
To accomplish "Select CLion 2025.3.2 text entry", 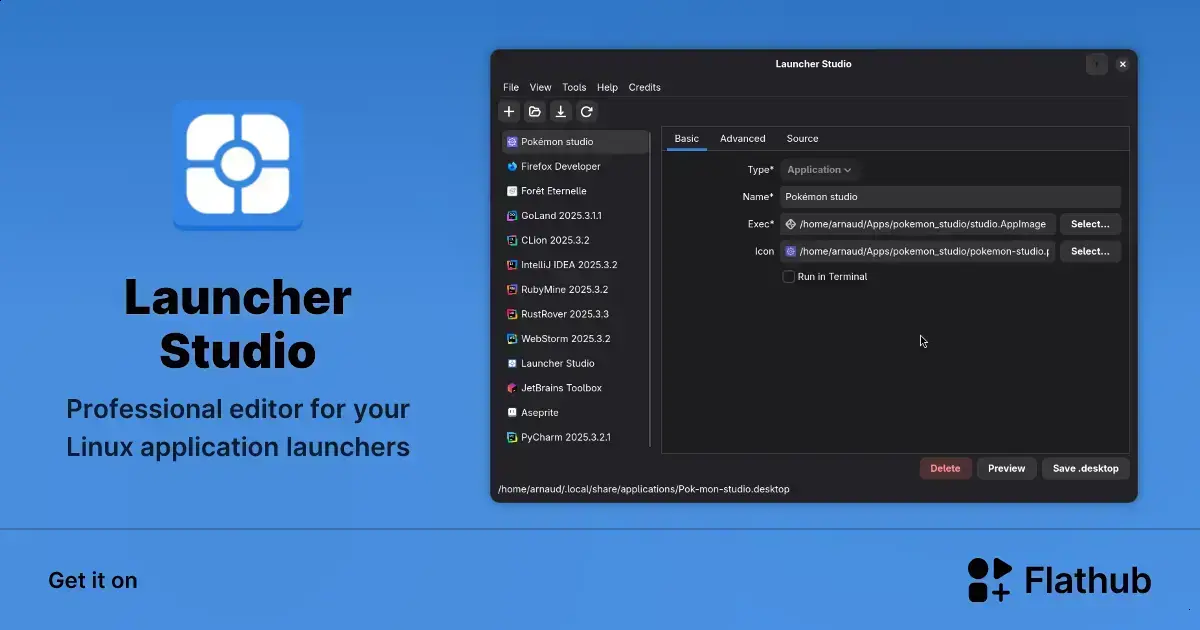I will pyautogui.click(x=555, y=241).
